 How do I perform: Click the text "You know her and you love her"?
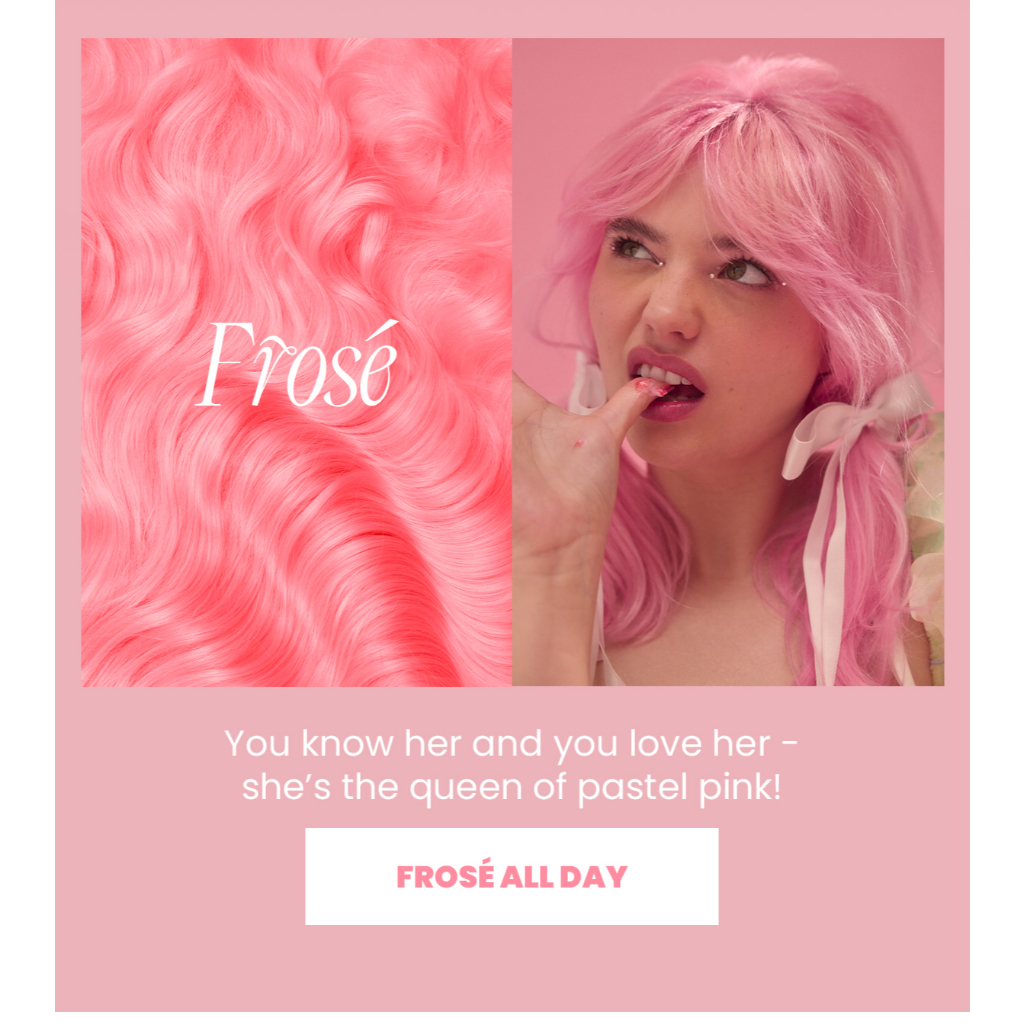click(498, 743)
